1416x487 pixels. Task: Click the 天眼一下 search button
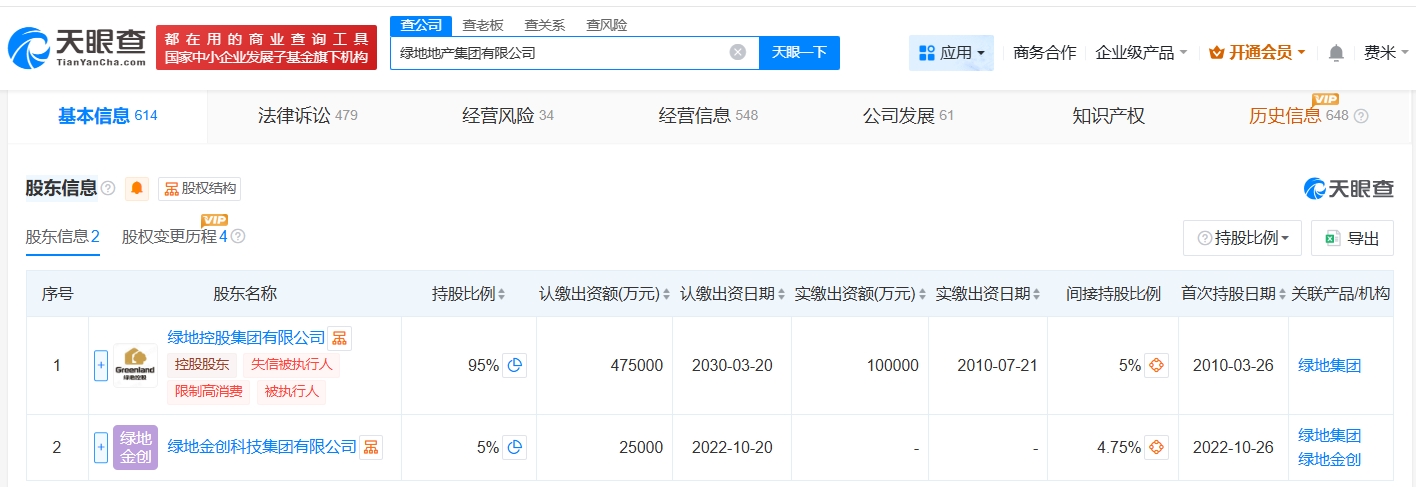tap(799, 53)
